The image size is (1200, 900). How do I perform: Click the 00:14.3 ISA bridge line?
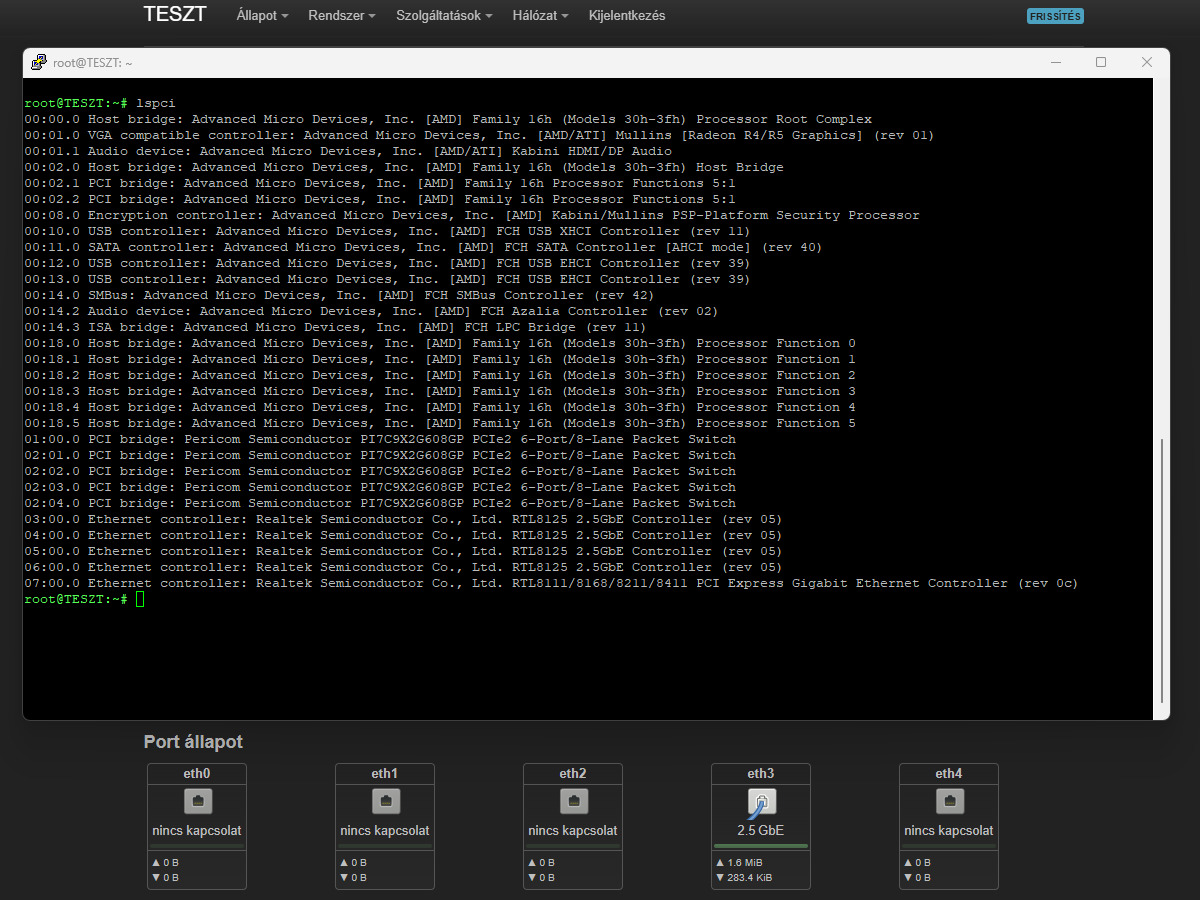point(335,327)
